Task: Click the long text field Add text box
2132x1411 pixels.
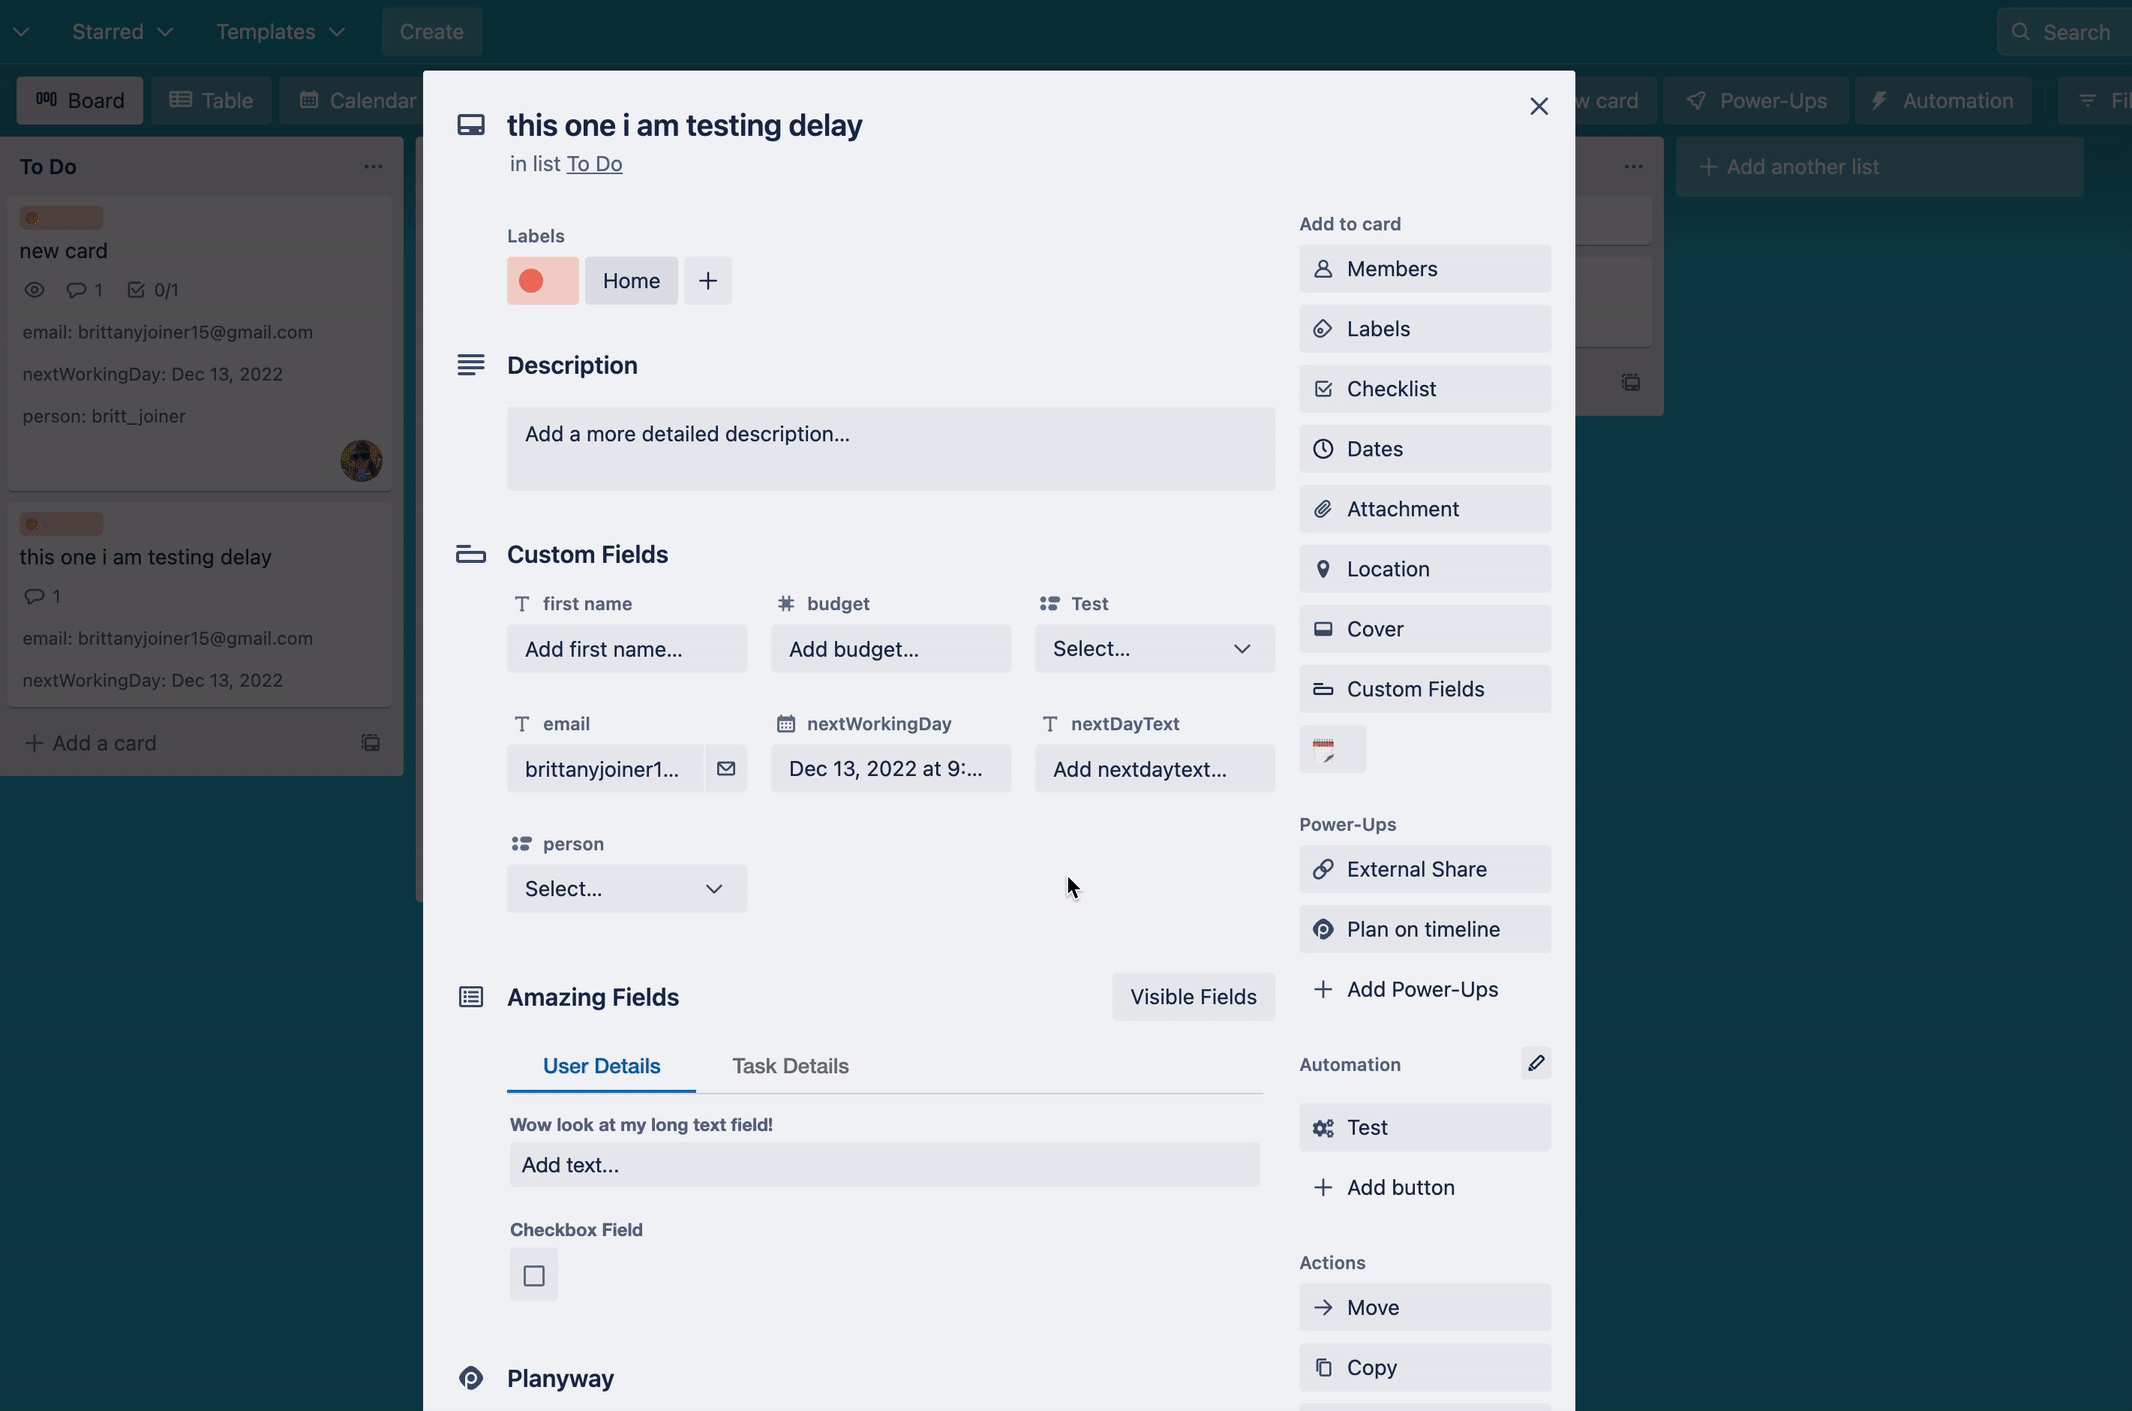Action: (x=884, y=1165)
